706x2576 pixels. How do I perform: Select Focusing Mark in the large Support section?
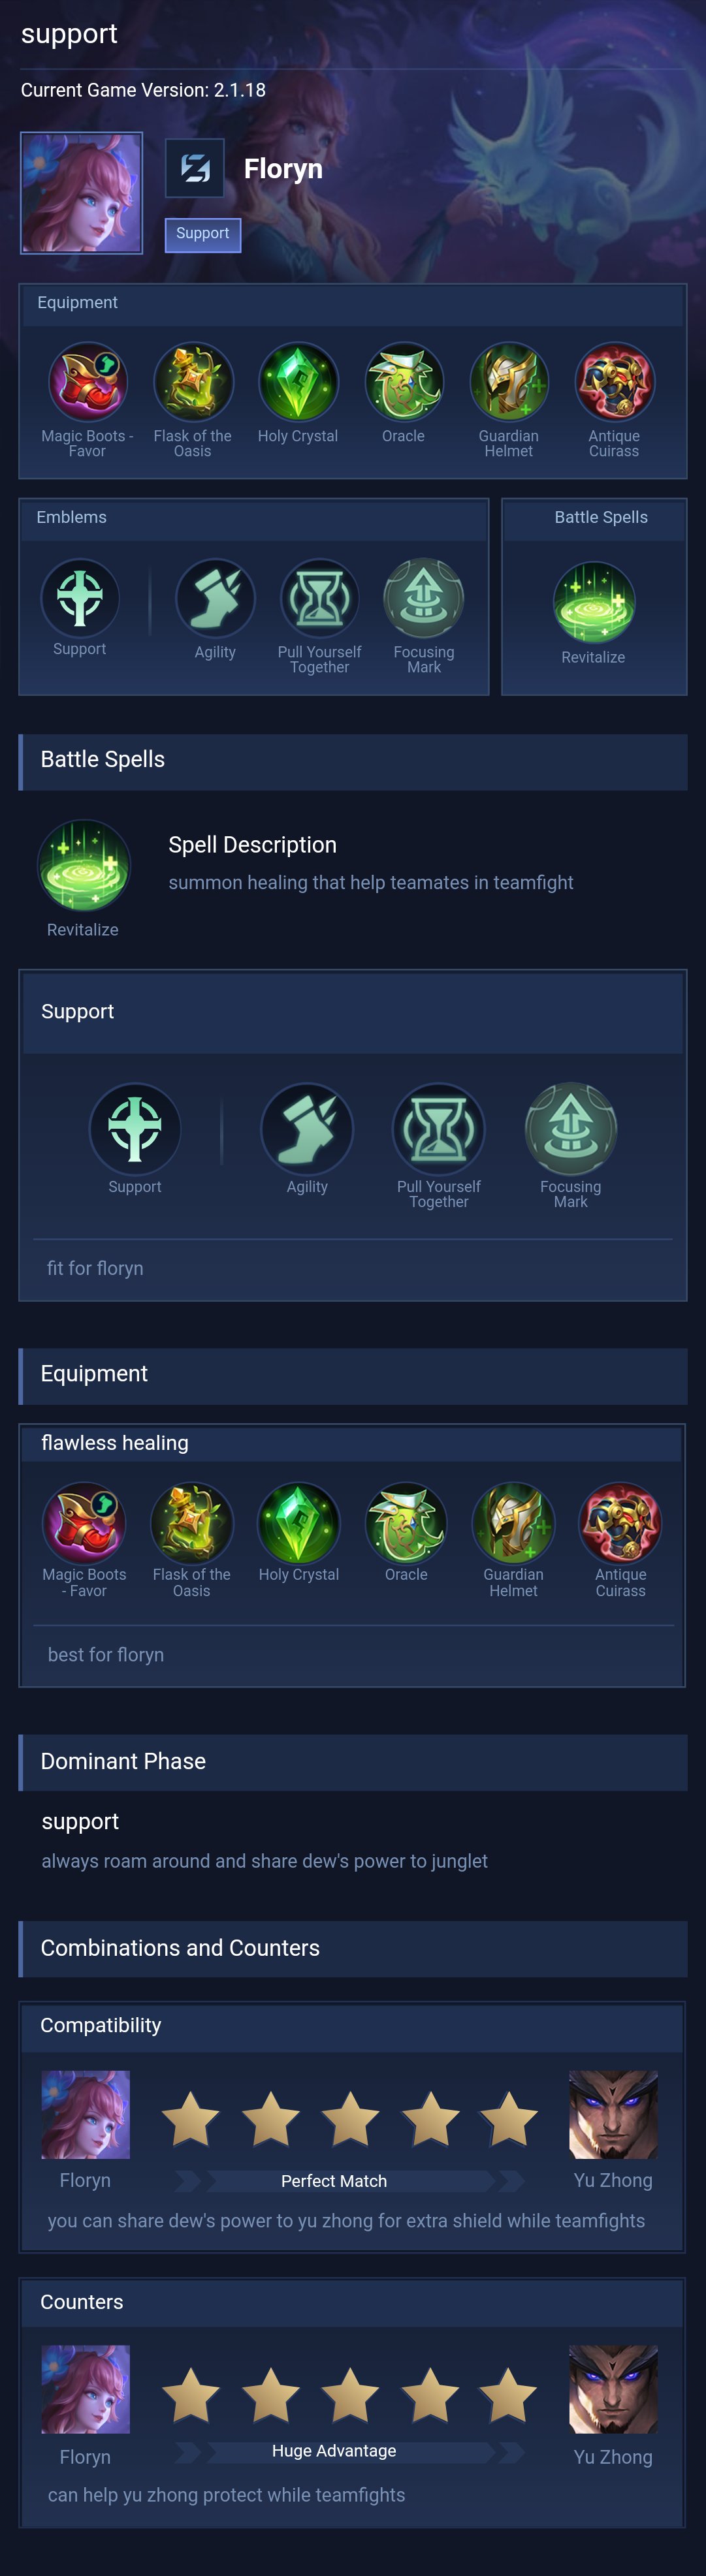[571, 1129]
